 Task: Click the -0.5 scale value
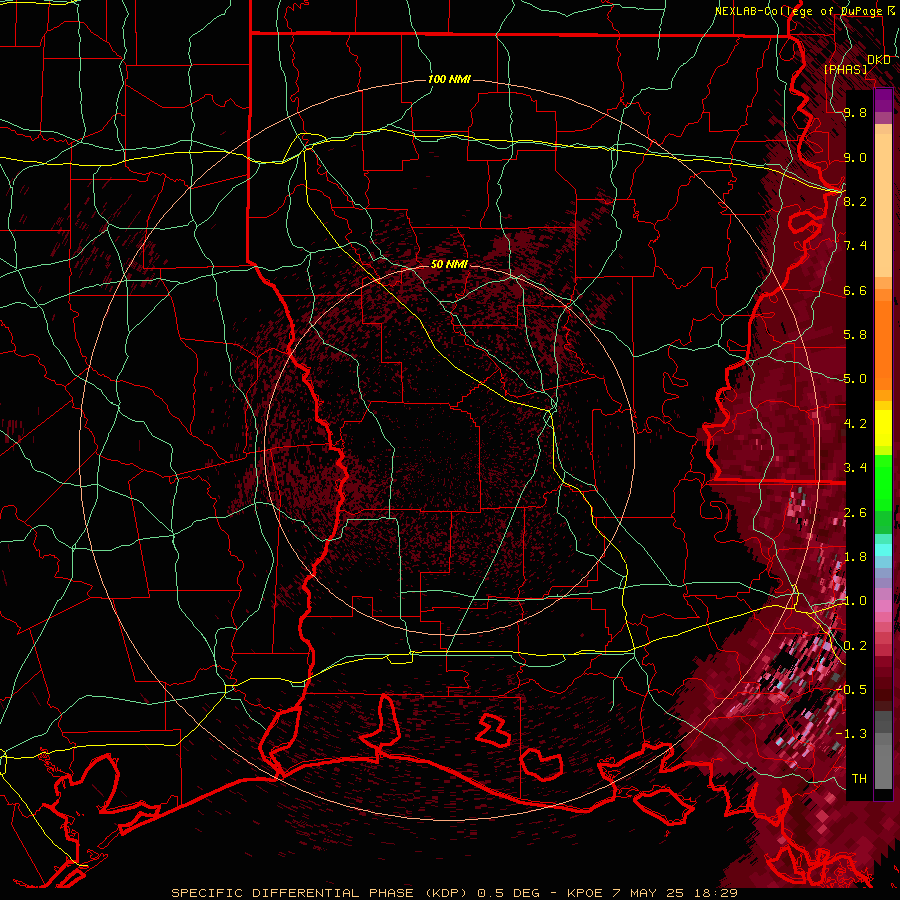(x=852, y=690)
